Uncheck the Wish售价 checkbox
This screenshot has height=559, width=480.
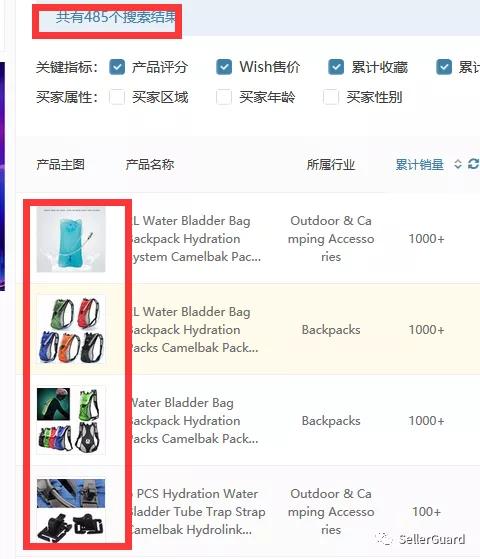[224, 67]
